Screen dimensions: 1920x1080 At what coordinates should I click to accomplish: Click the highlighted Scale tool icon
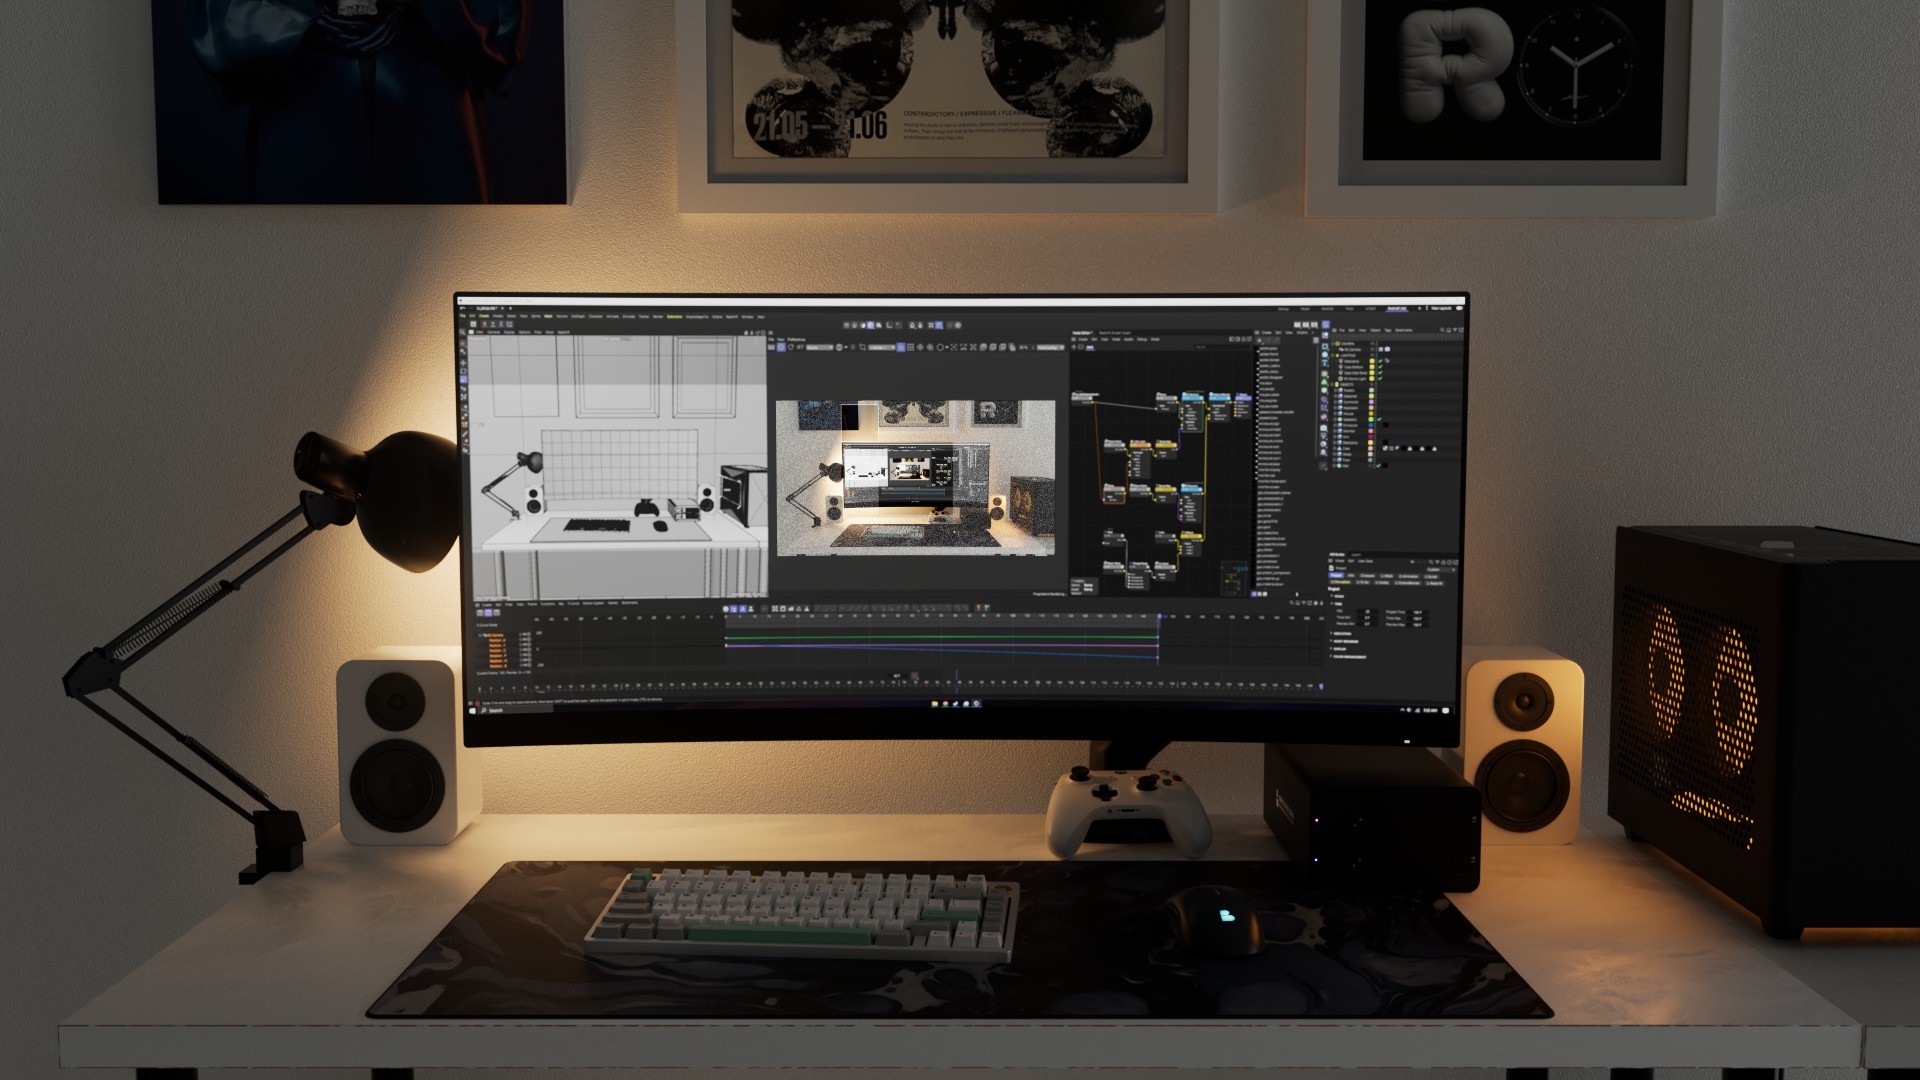(463, 380)
